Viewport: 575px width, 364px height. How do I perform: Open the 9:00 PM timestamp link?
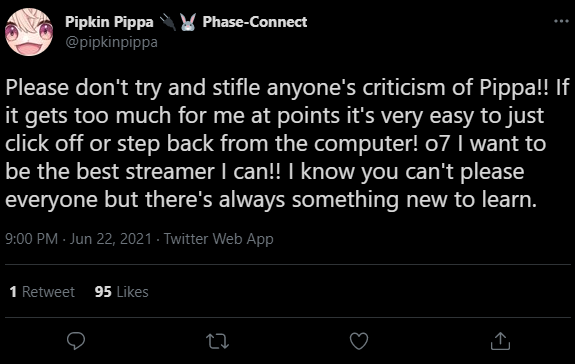point(32,239)
